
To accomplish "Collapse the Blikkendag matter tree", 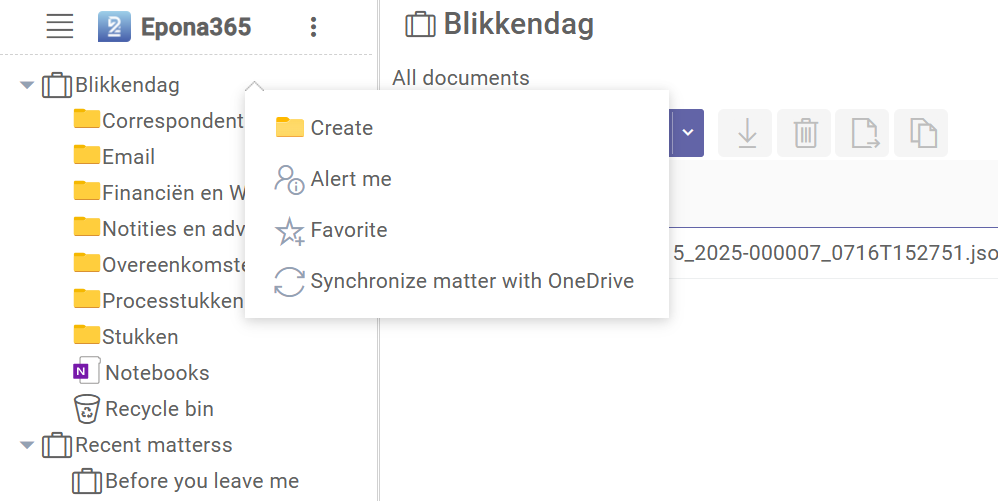I will tap(27, 85).
